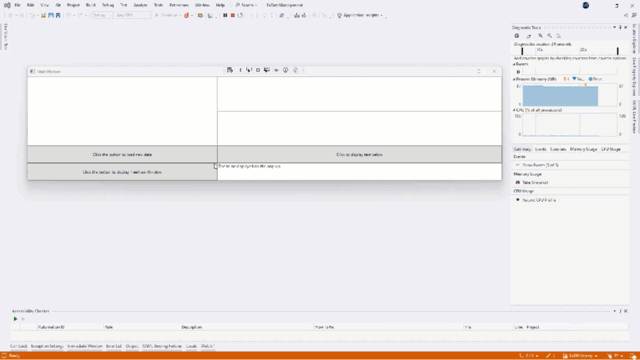Click the Diagnostic Tools select tools icon

tap(529, 36)
